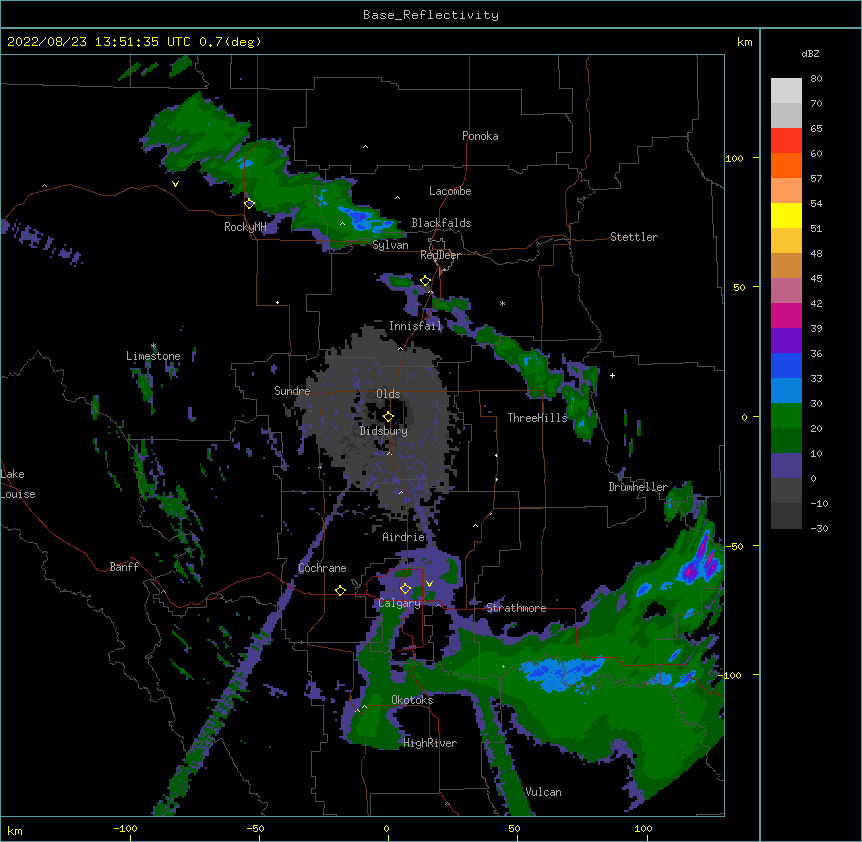Choose the gold 51 dBZ legend swatch

click(x=786, y=240)
